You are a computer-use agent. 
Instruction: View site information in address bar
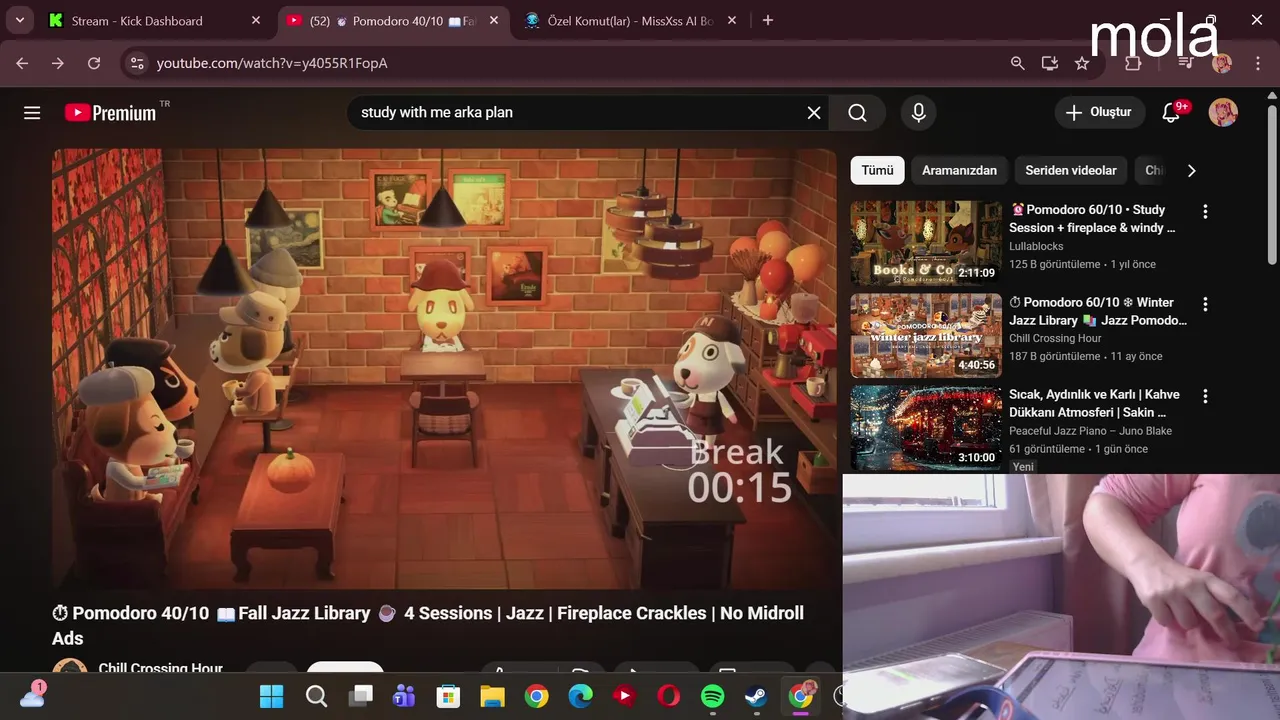pos(138,63)
